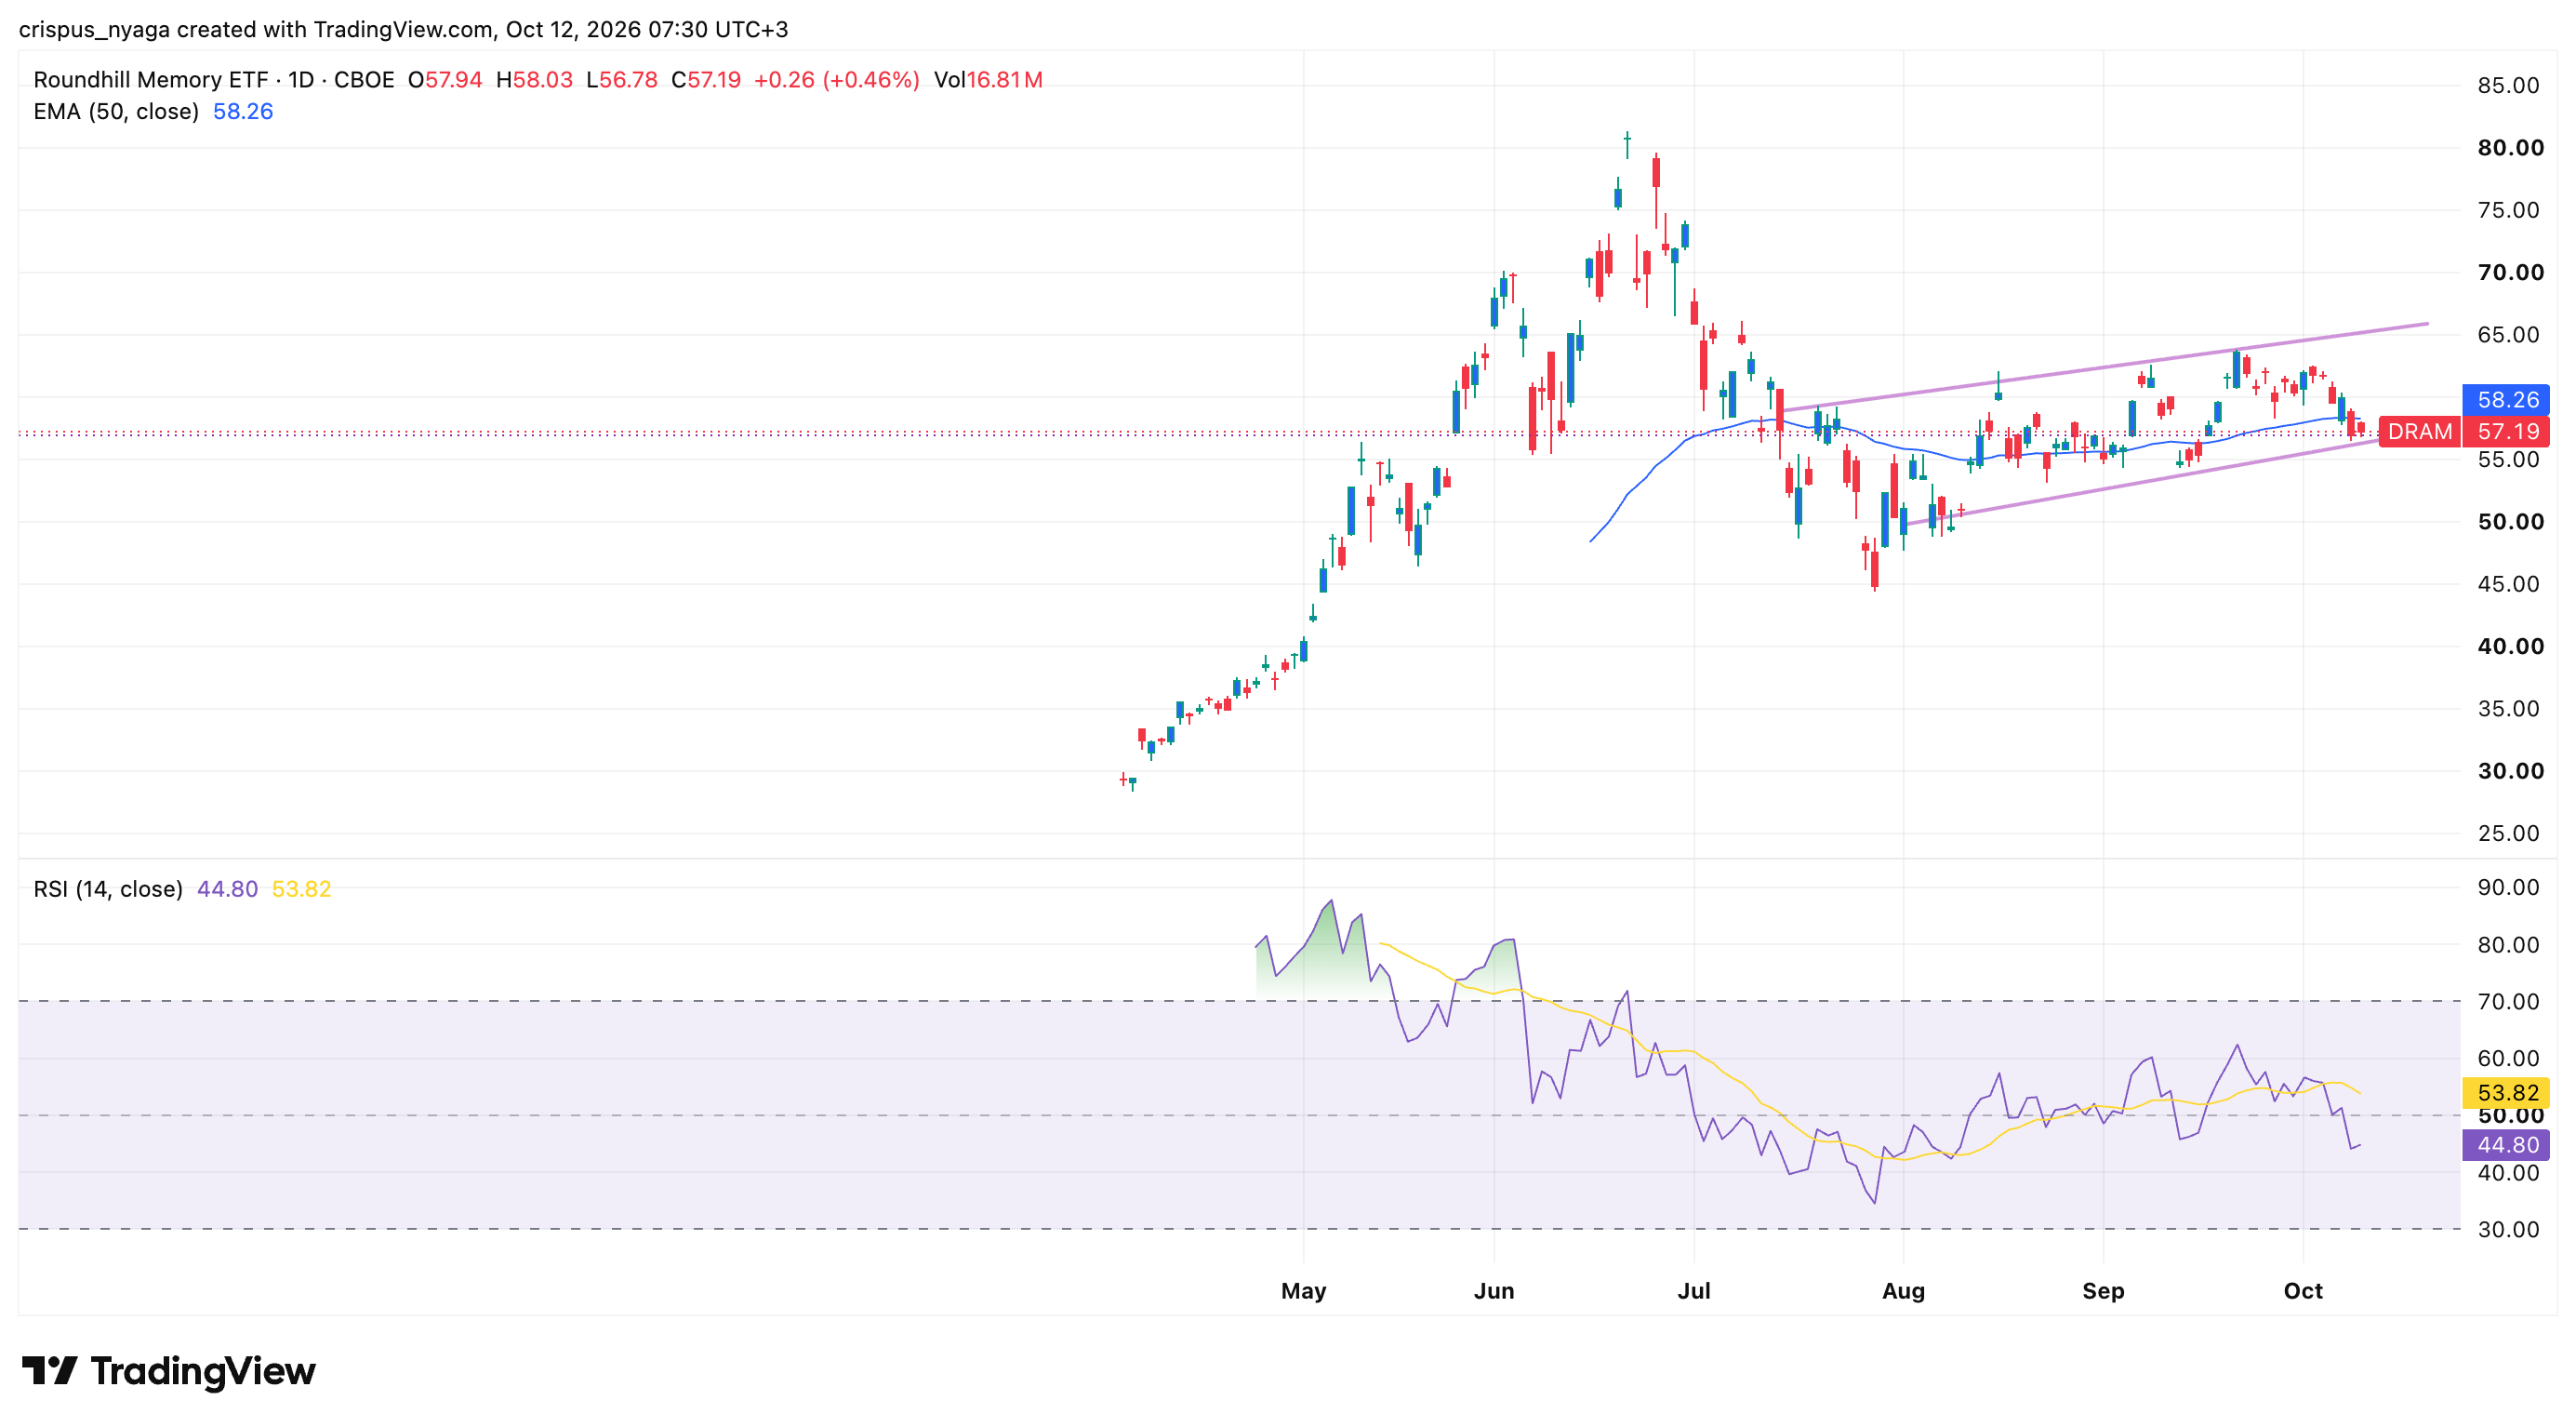The image size is (2576, 1427).
Task: Click the RSI legend value 53.82
Action: [x=301, y=889]
